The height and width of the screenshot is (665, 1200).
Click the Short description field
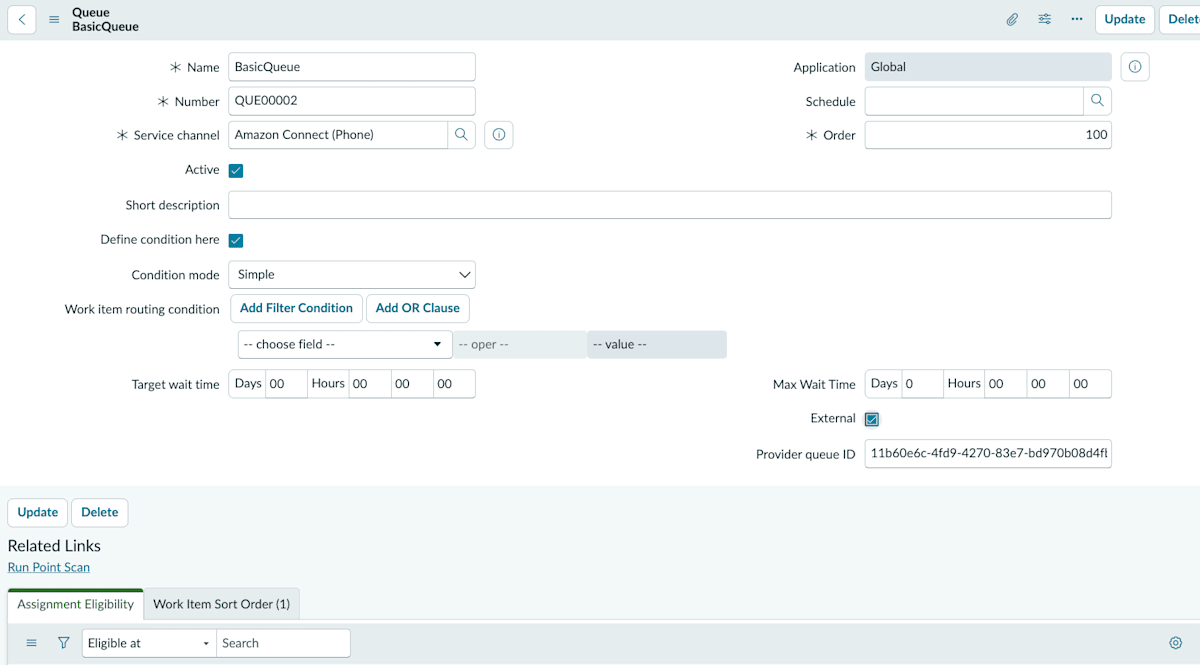coord(670,205)
